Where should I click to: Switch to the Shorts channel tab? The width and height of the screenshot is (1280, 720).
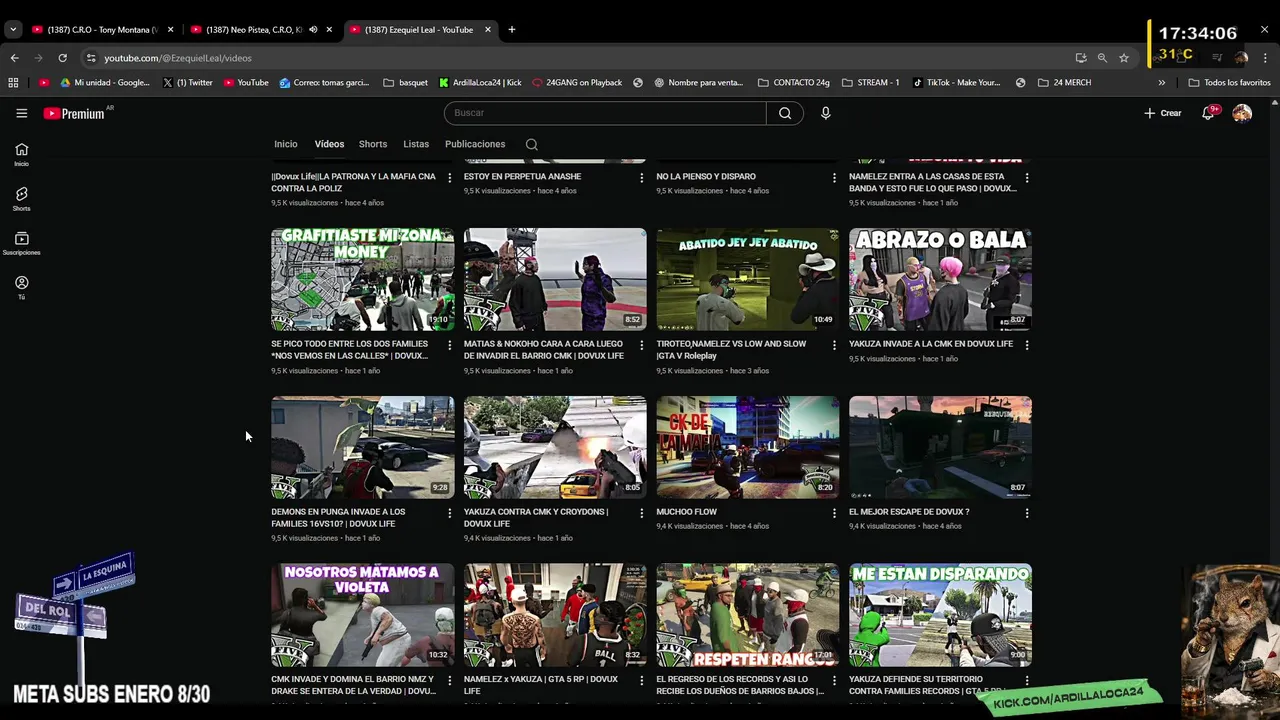pos(373,144)
